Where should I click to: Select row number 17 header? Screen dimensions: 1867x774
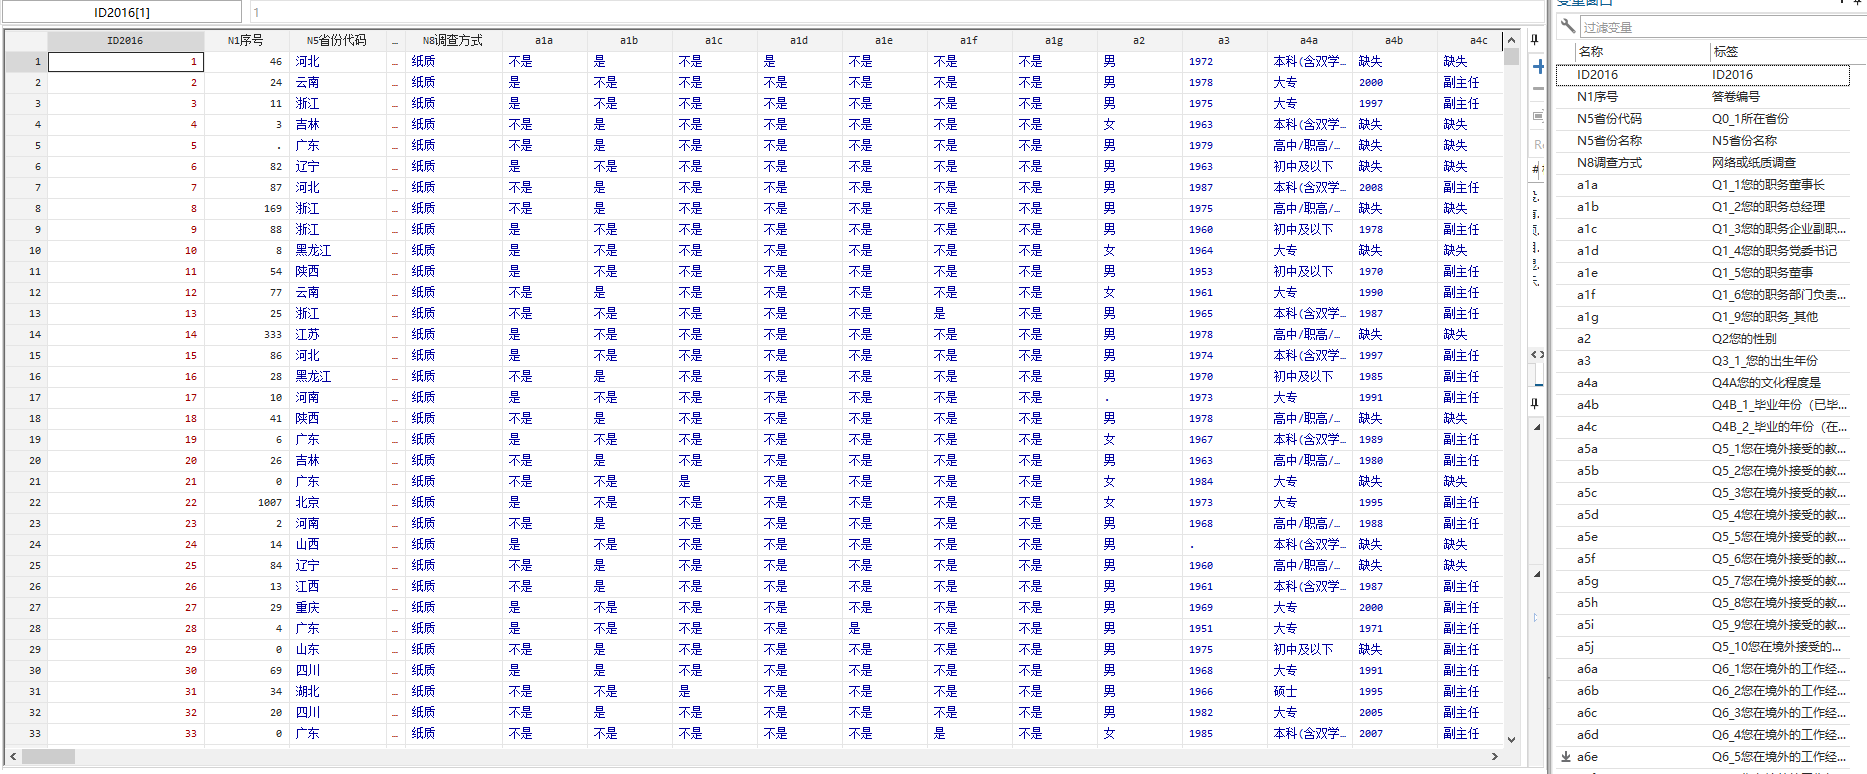[26, 398]
